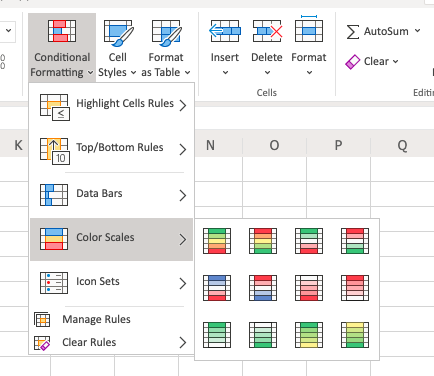Screen dimensions: 434x376
Task: Apply Red-Yellow-Green color scale
Action: coord(263,241)
